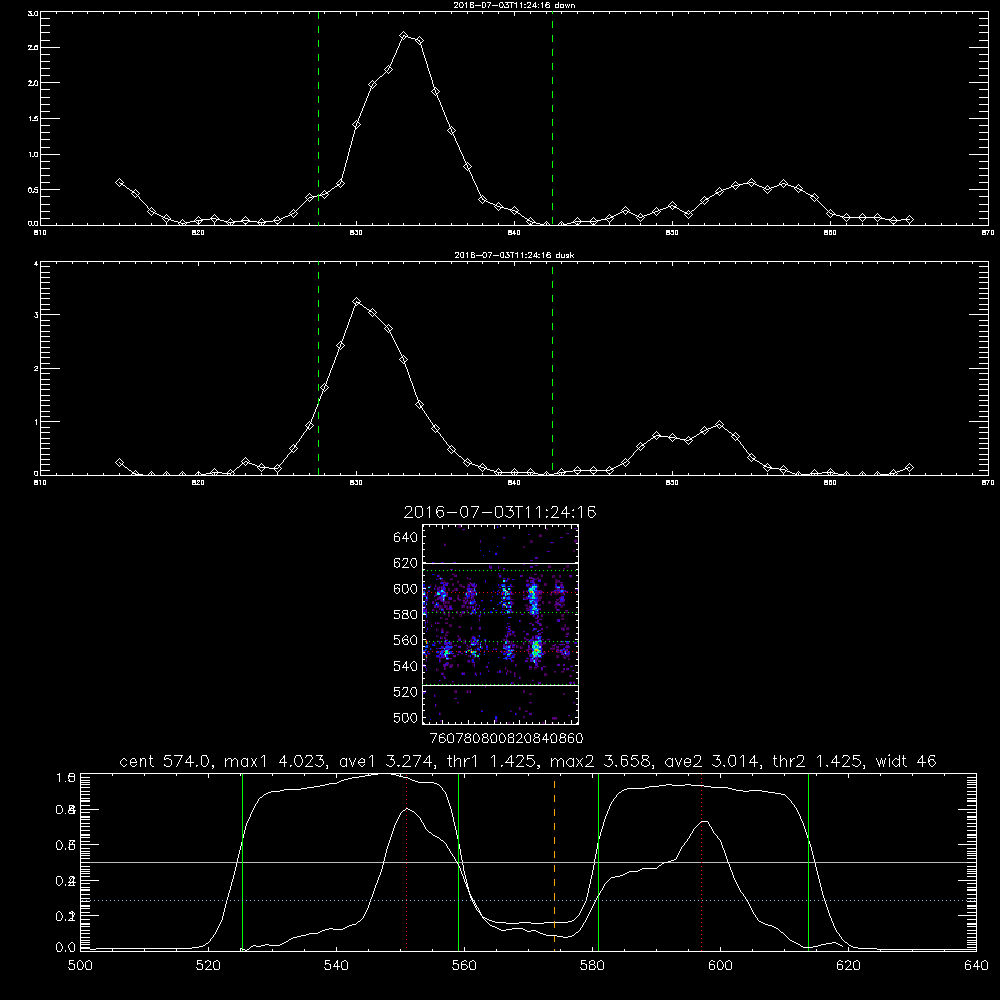Click the '540' label on bottom plot x-axis
Viewport: 1000px width, 1000px height.
pos(336,966)
